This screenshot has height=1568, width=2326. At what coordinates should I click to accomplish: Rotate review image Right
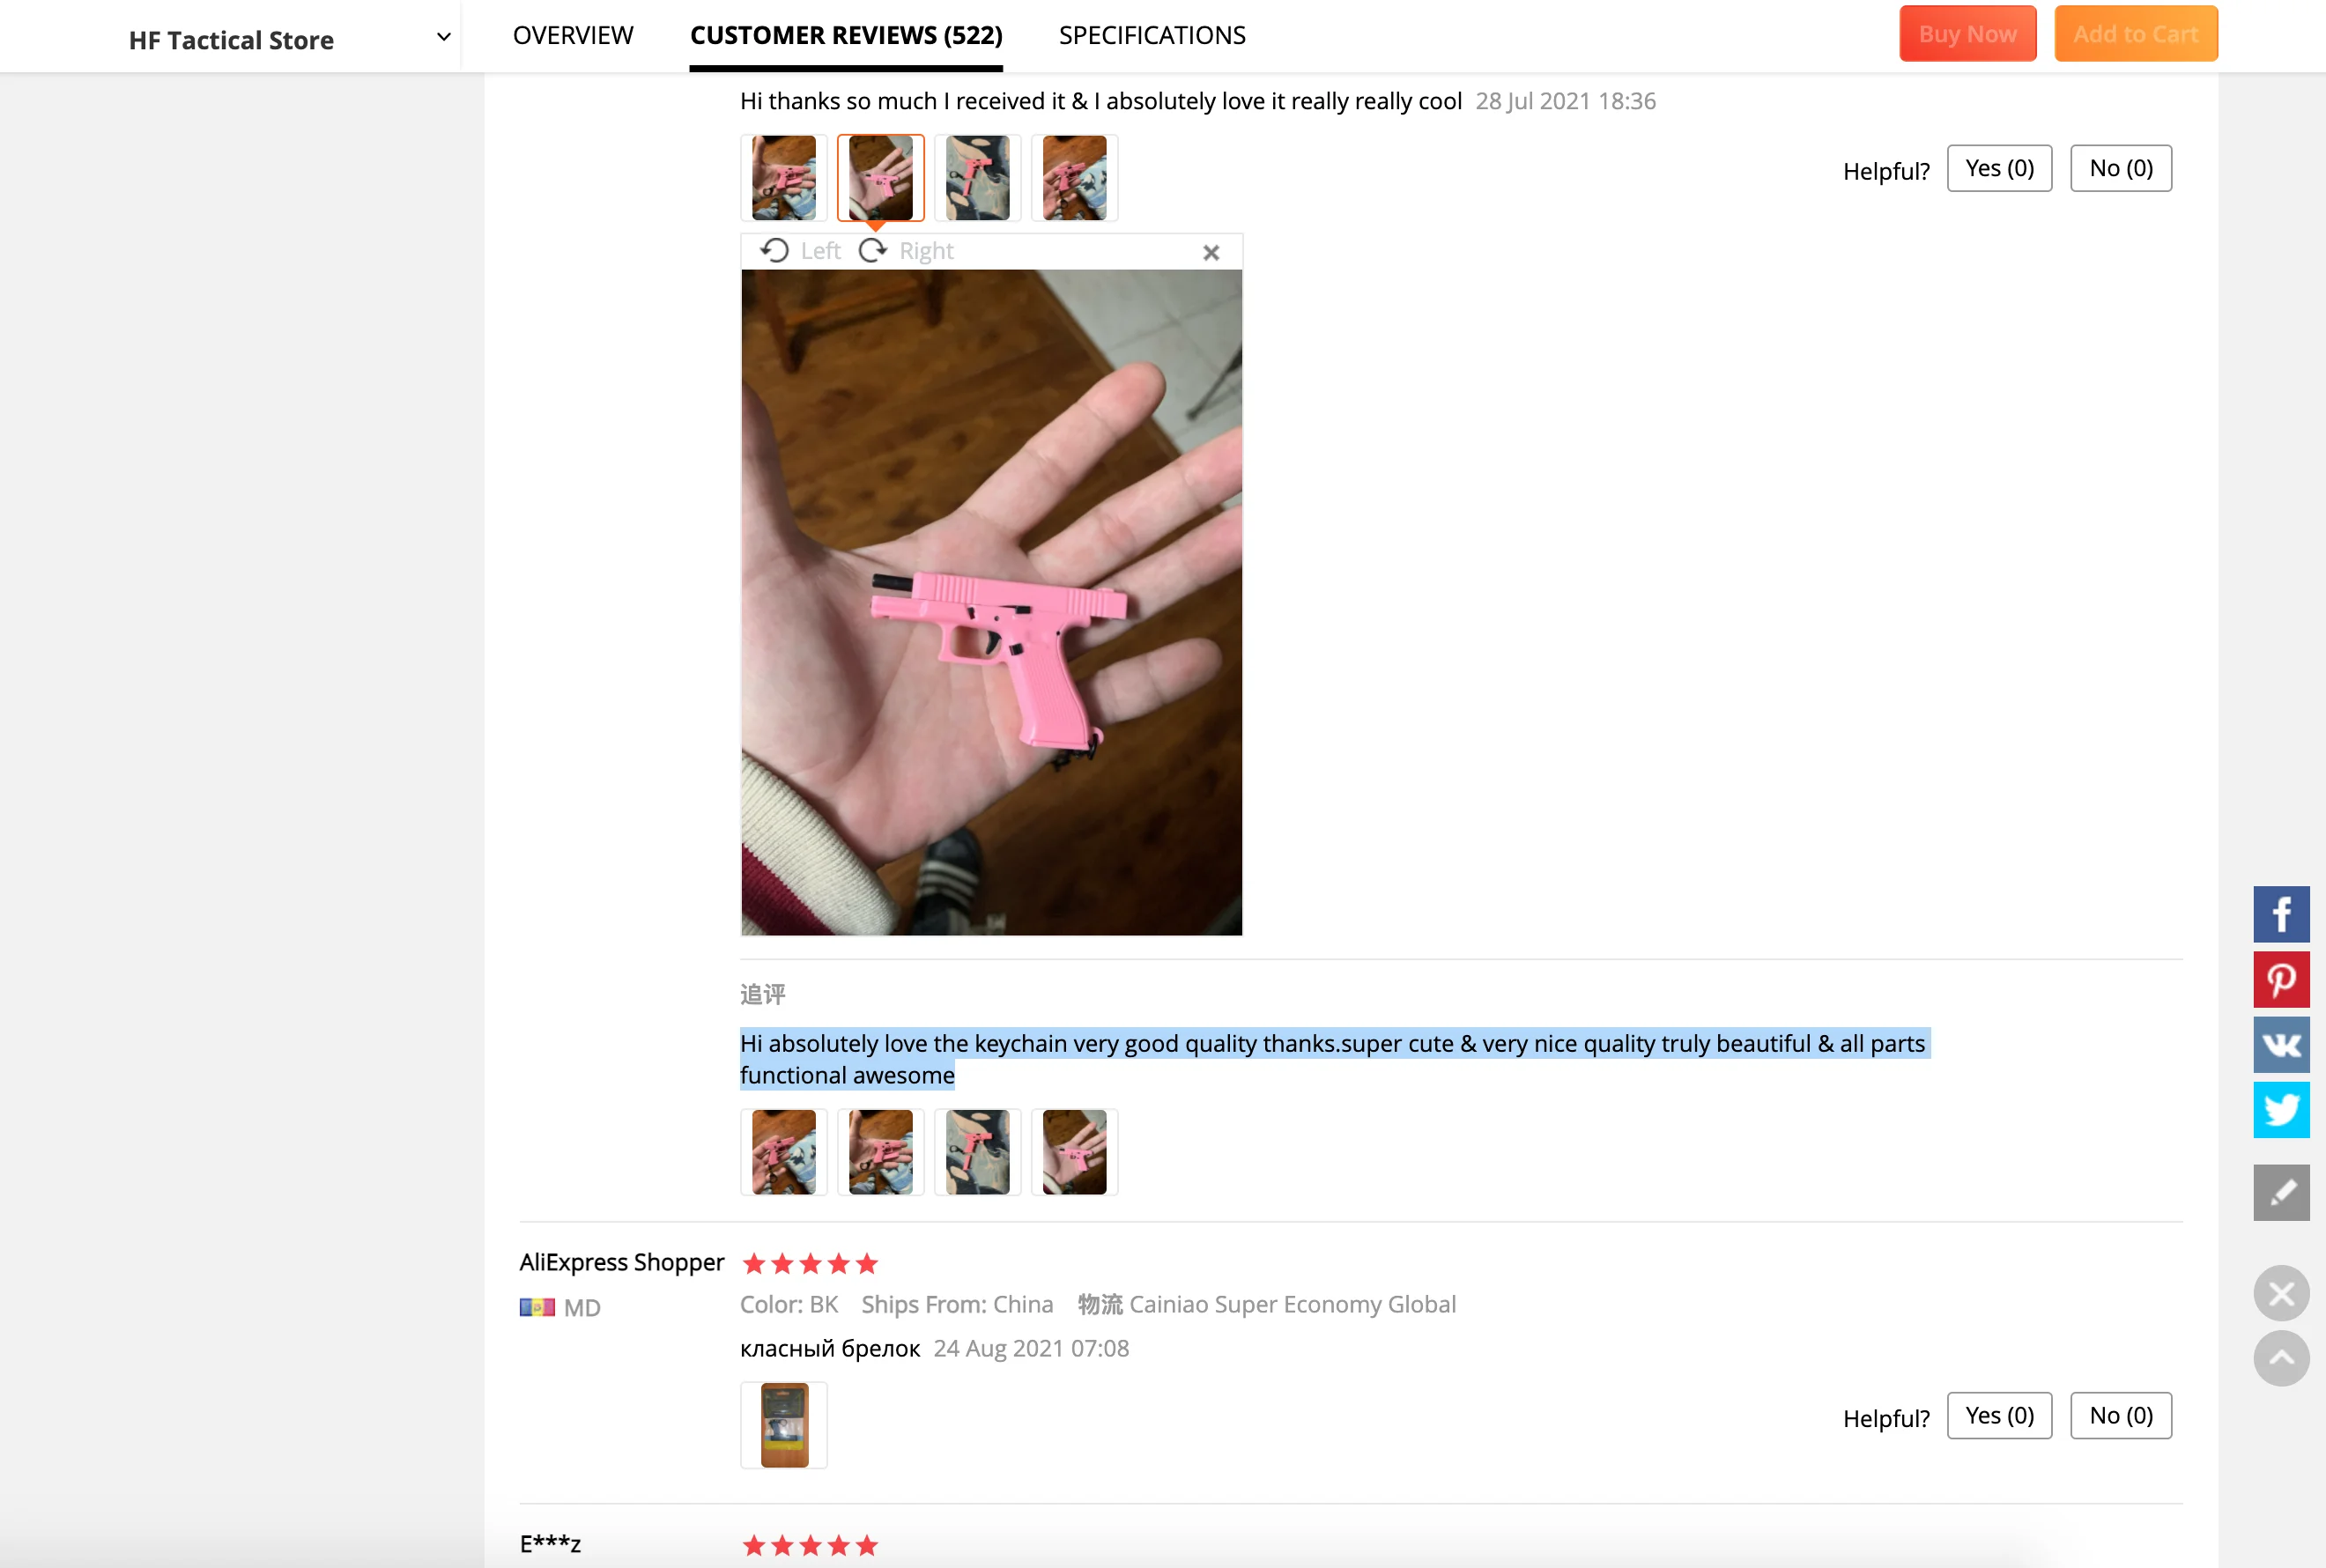[906, 250]
